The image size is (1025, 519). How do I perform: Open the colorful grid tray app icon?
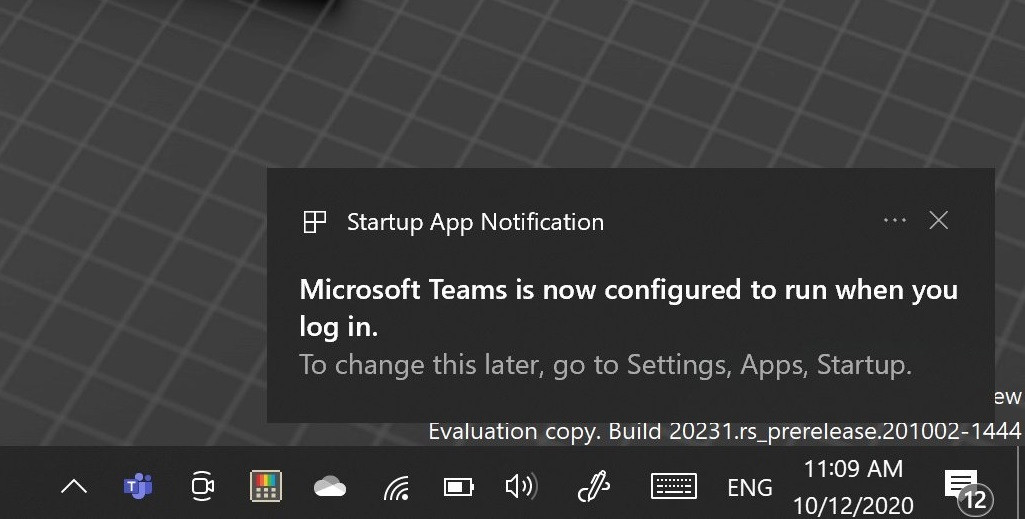(265, 487)
